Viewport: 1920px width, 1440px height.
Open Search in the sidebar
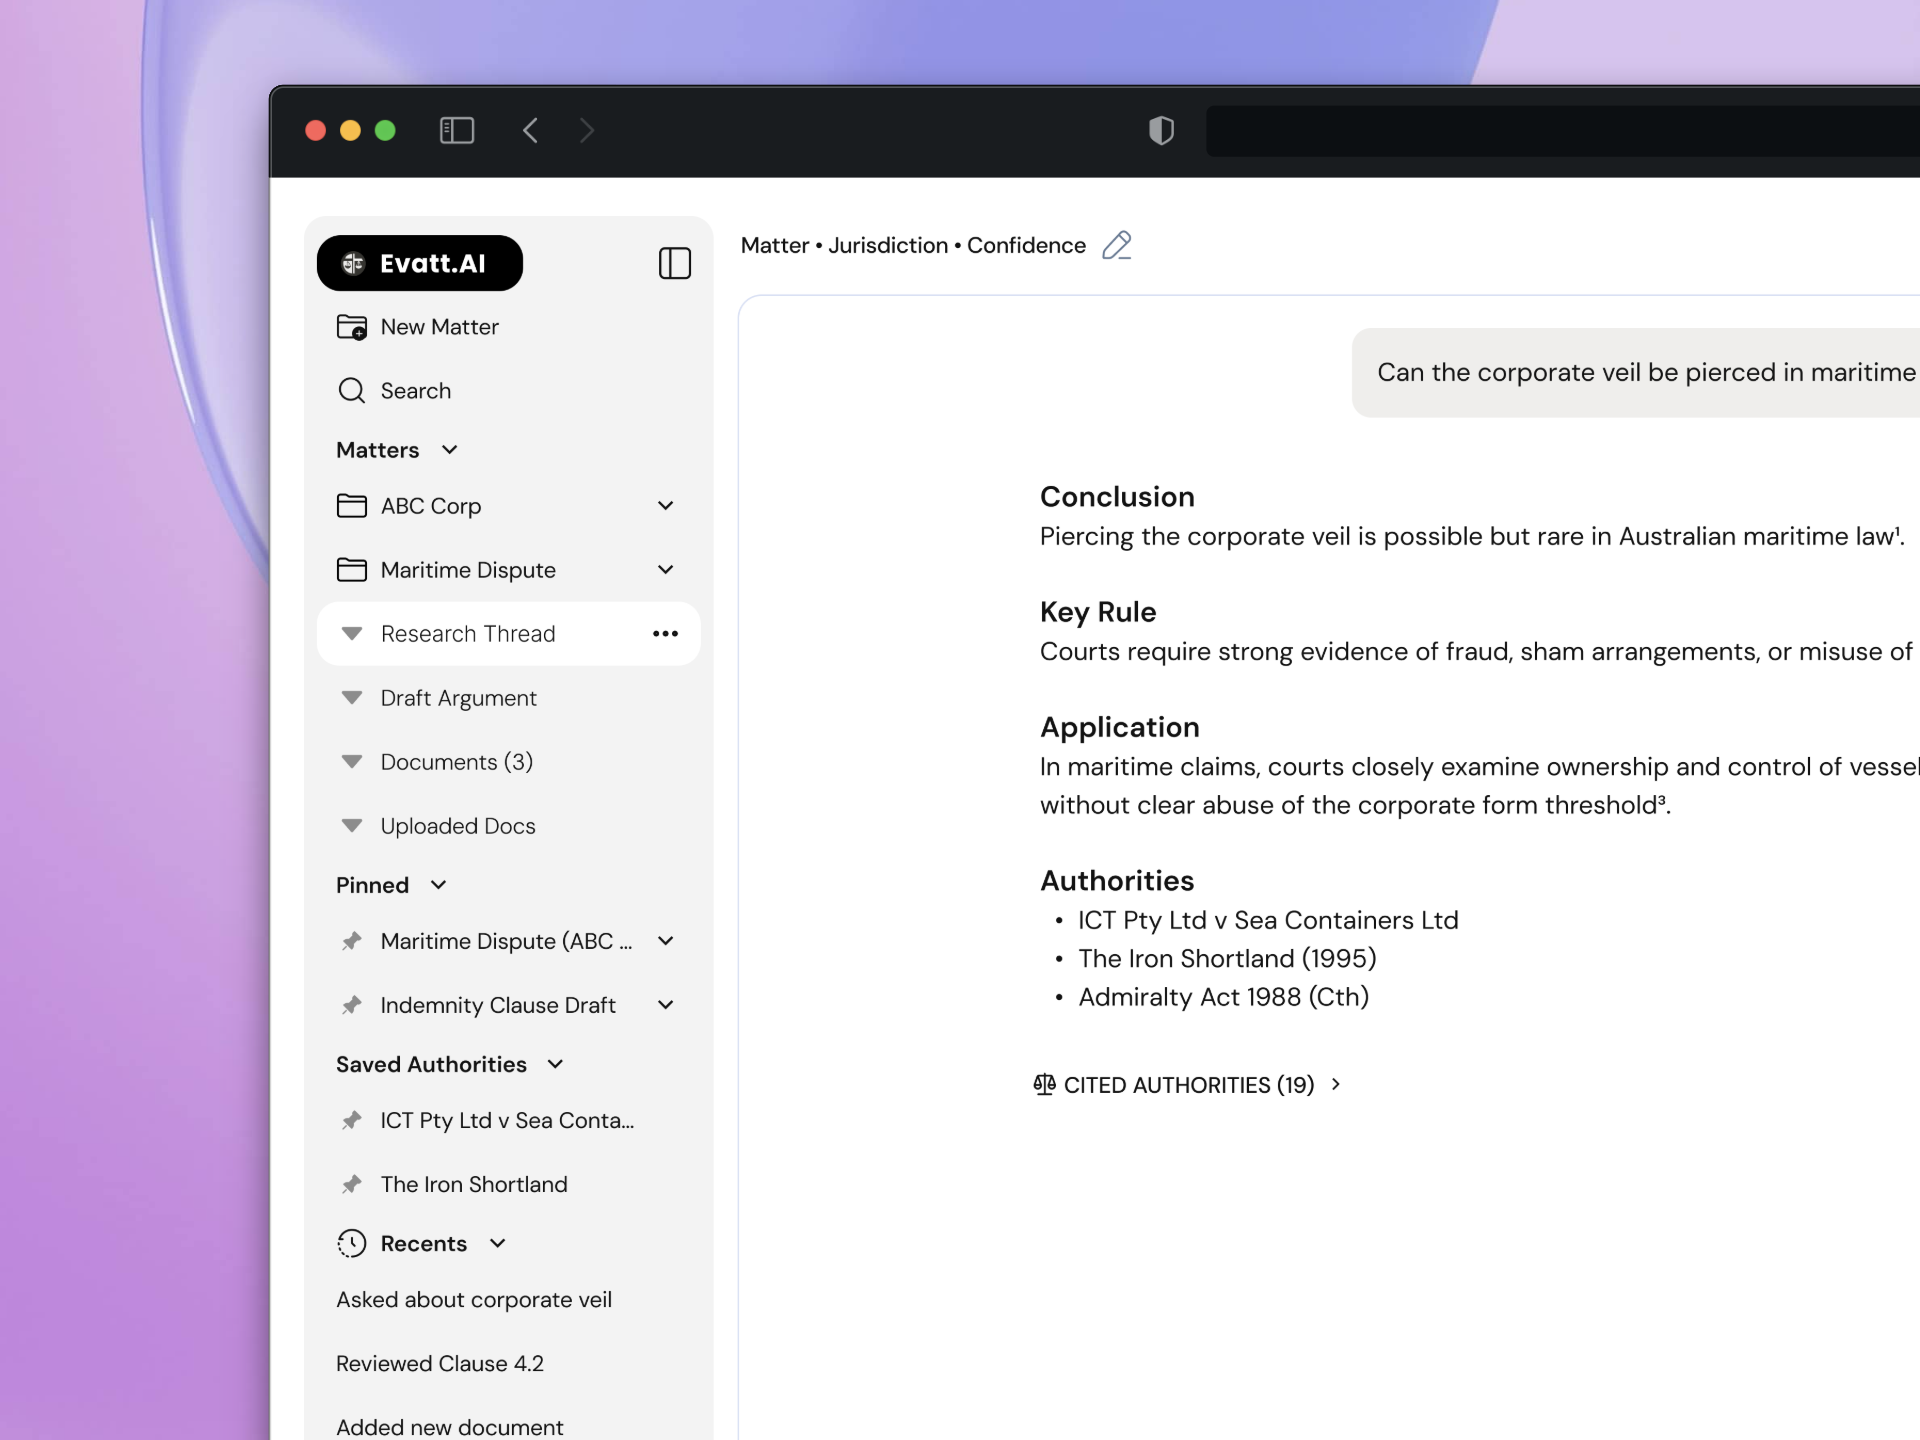point(415,391)
